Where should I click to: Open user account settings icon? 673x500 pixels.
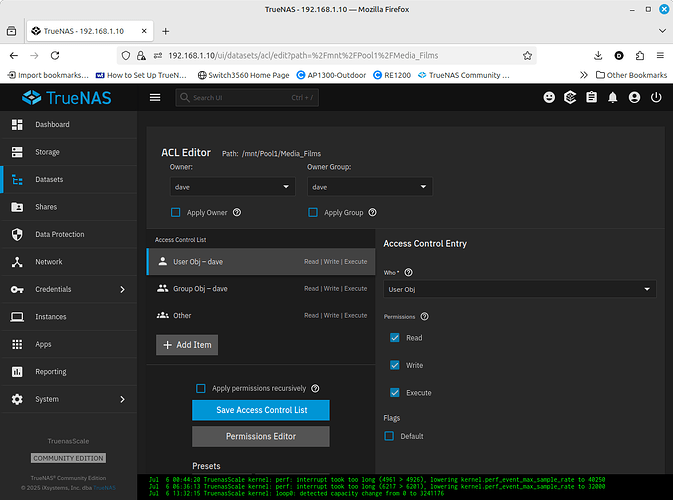click(x=634, y=97)
